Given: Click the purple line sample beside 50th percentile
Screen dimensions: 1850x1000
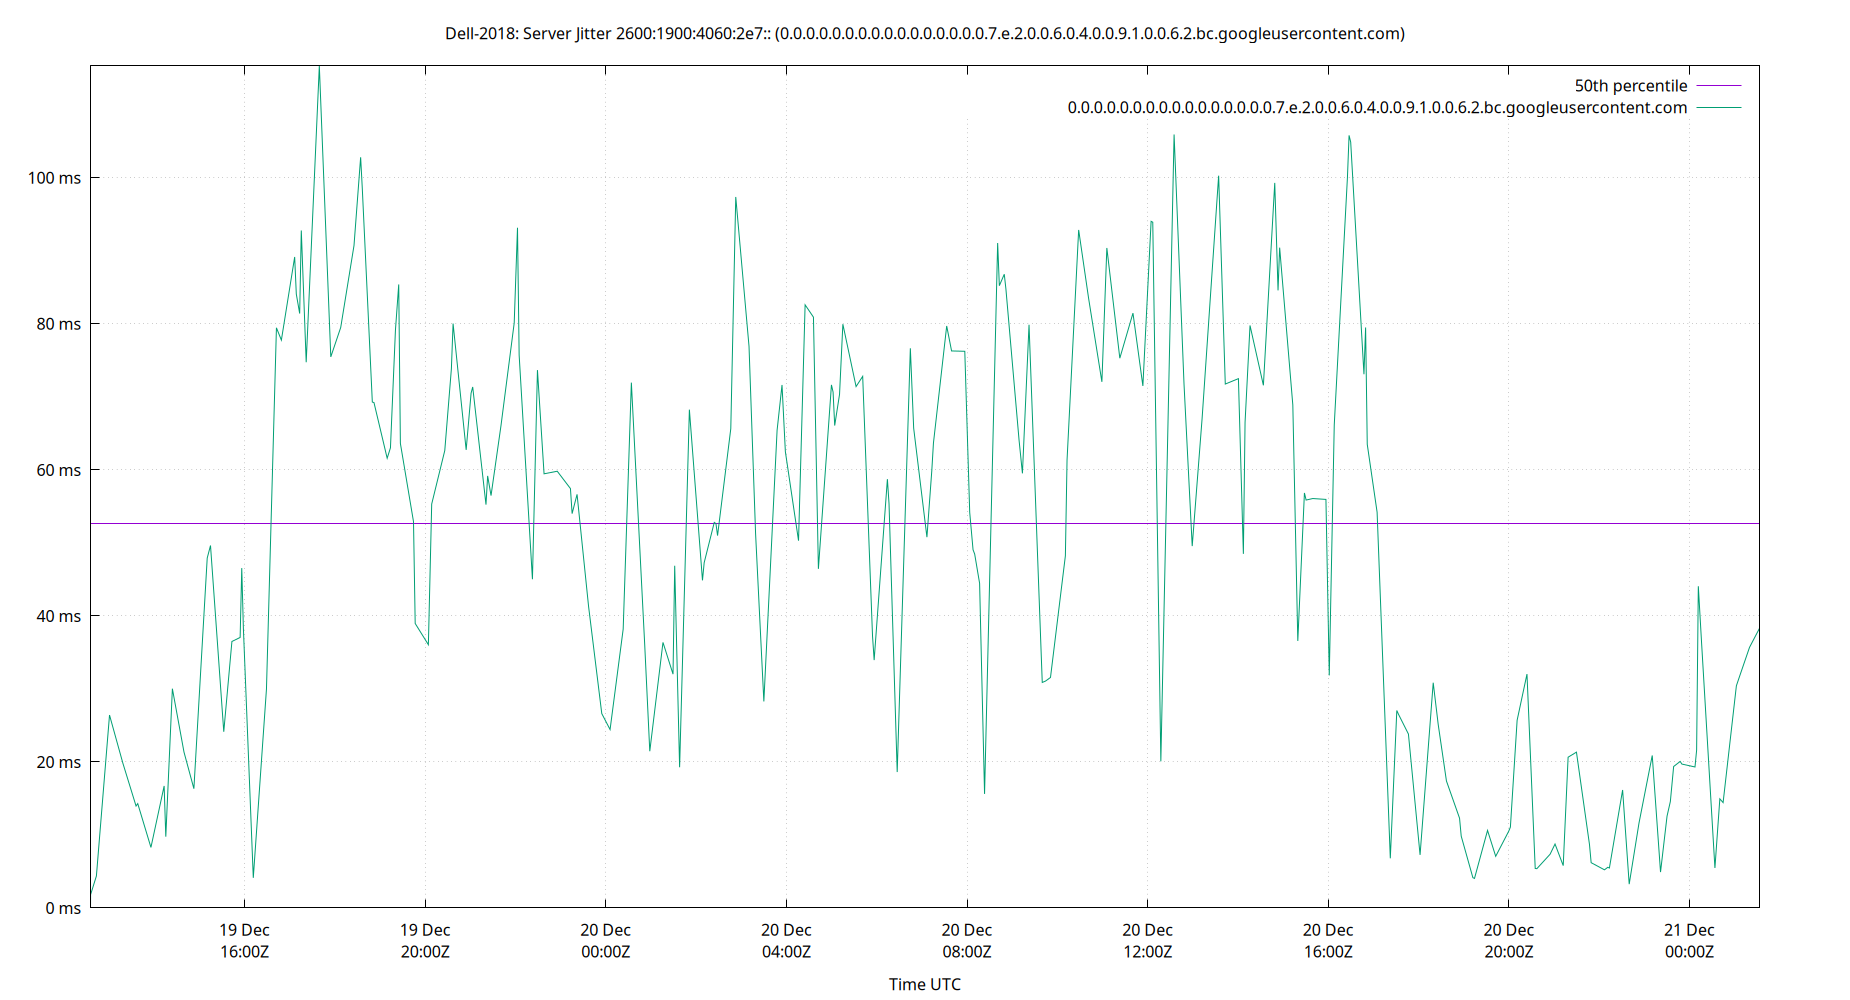Looking at the screenshot, I should click(1716, 86).
